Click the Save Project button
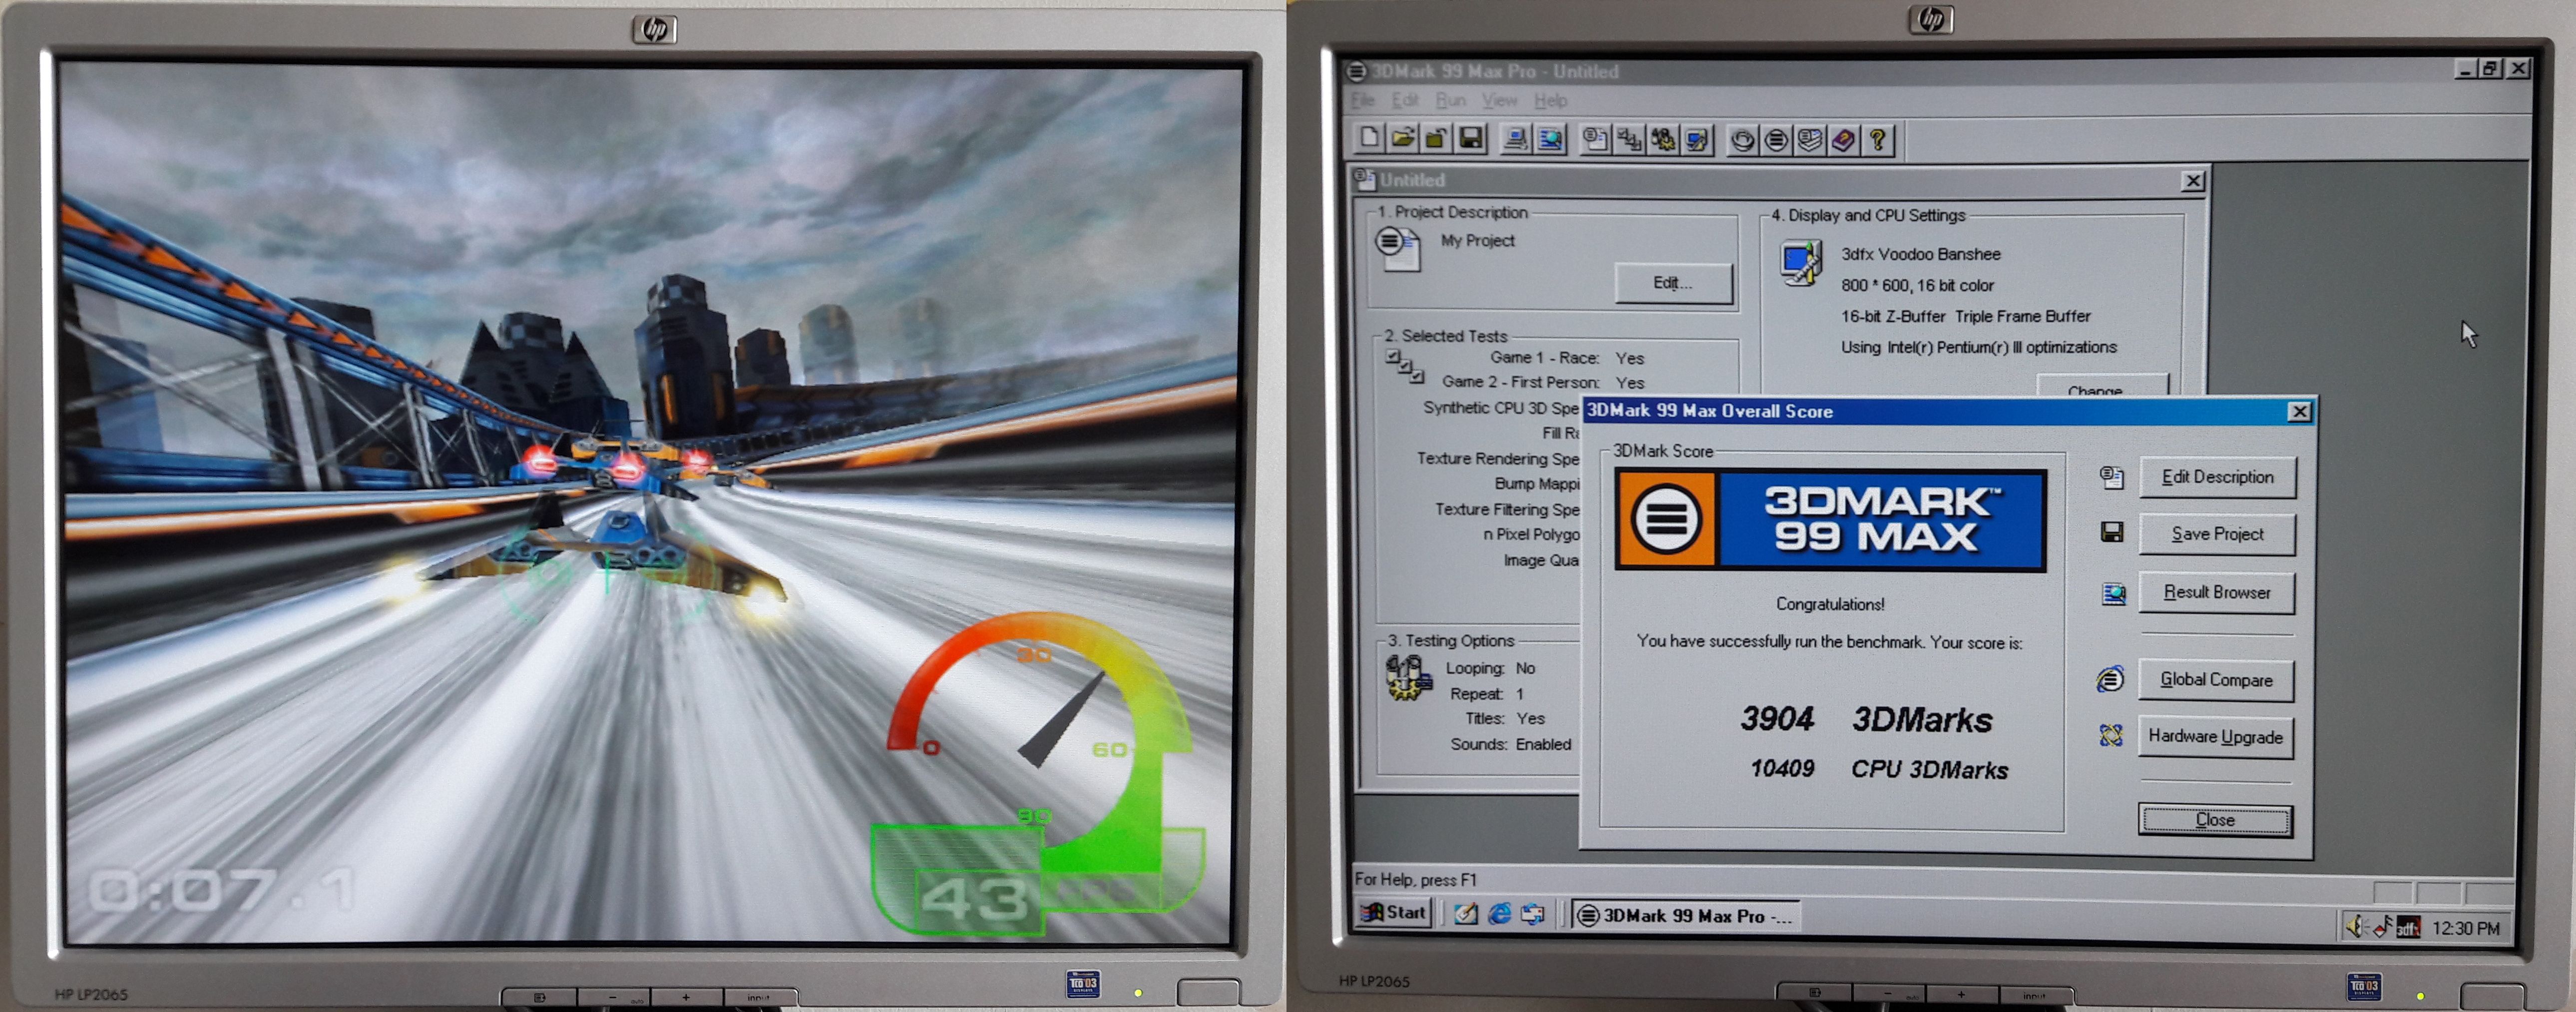 pyautogui.click(x=2216, y=534)
